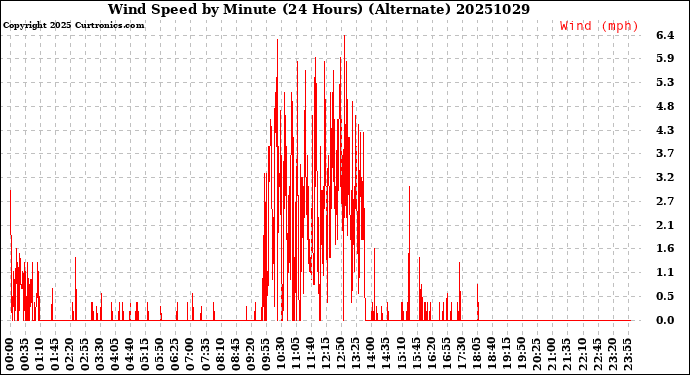
Task: Click the 21:35 time label on x-axis
Action: (567, 355)
